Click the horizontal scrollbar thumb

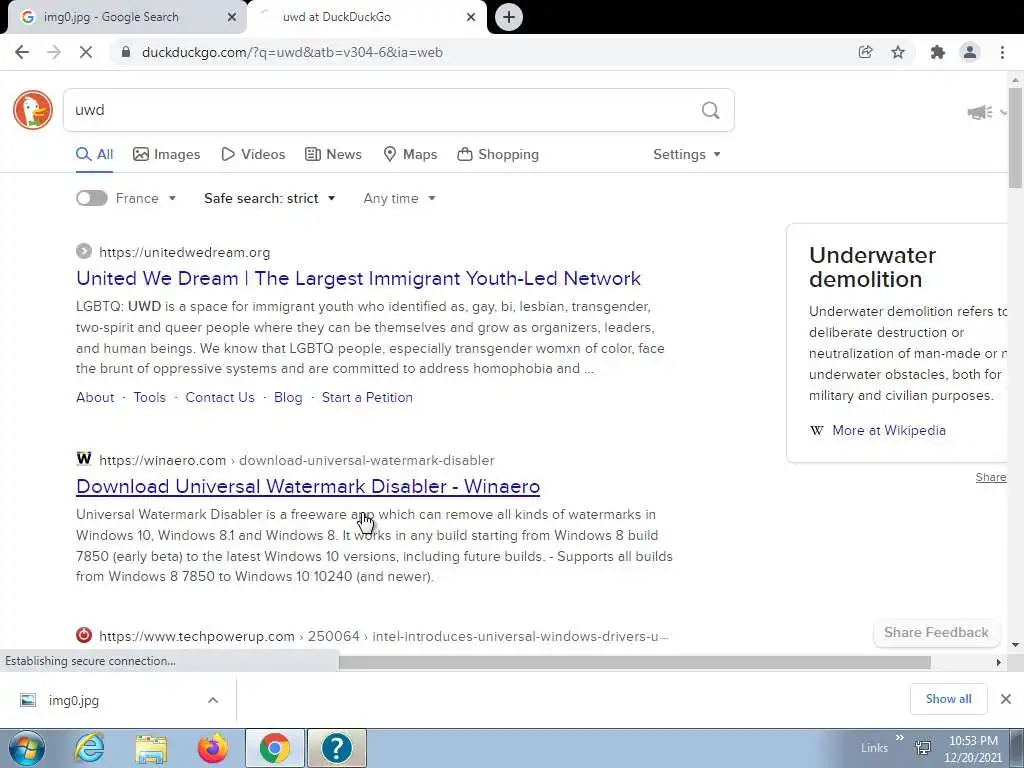[x=635, y=662]
